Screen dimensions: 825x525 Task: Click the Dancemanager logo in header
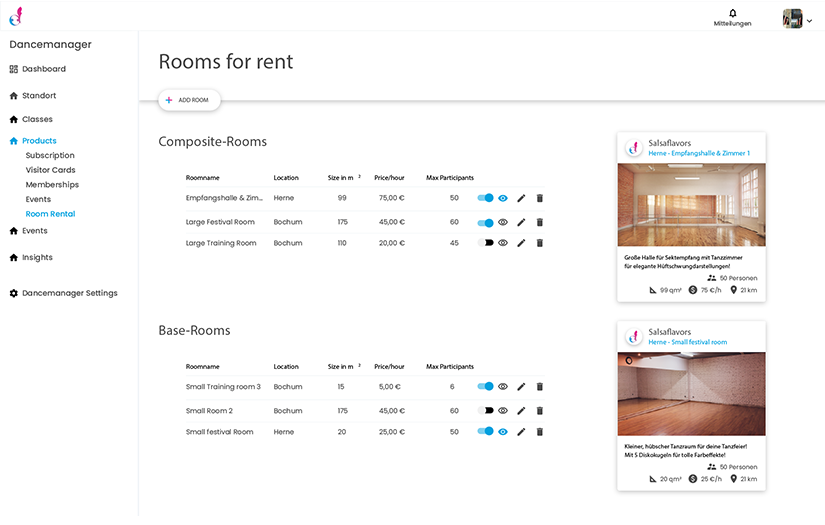coord(16,16)
